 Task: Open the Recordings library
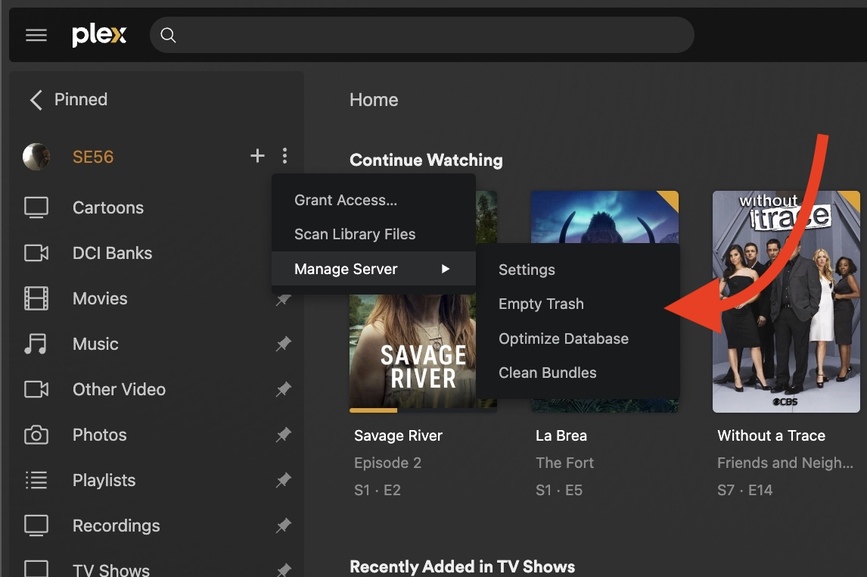pyautogui.click(x=116, y=526)
